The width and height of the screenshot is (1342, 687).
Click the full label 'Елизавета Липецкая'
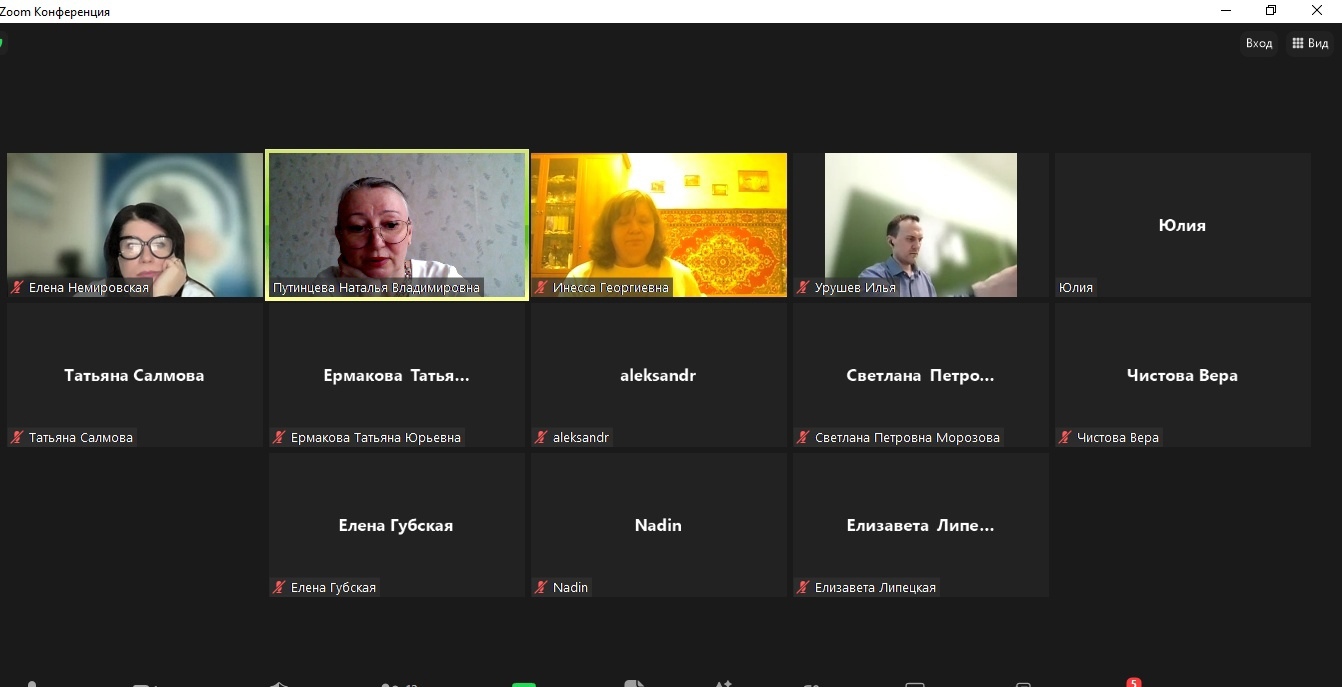(x=875, y=588)
